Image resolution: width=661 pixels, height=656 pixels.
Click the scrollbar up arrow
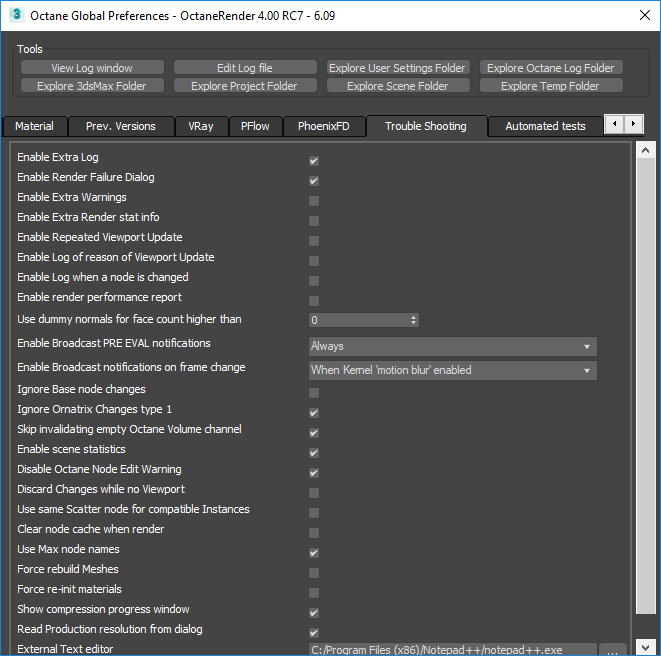(645, 151)
